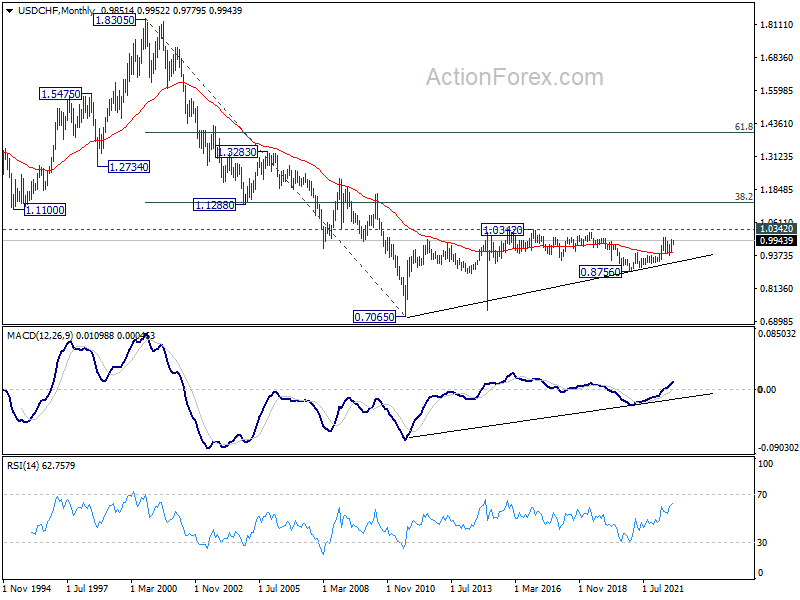Click the ActionForex.com watermark

[x=514, y=77]
